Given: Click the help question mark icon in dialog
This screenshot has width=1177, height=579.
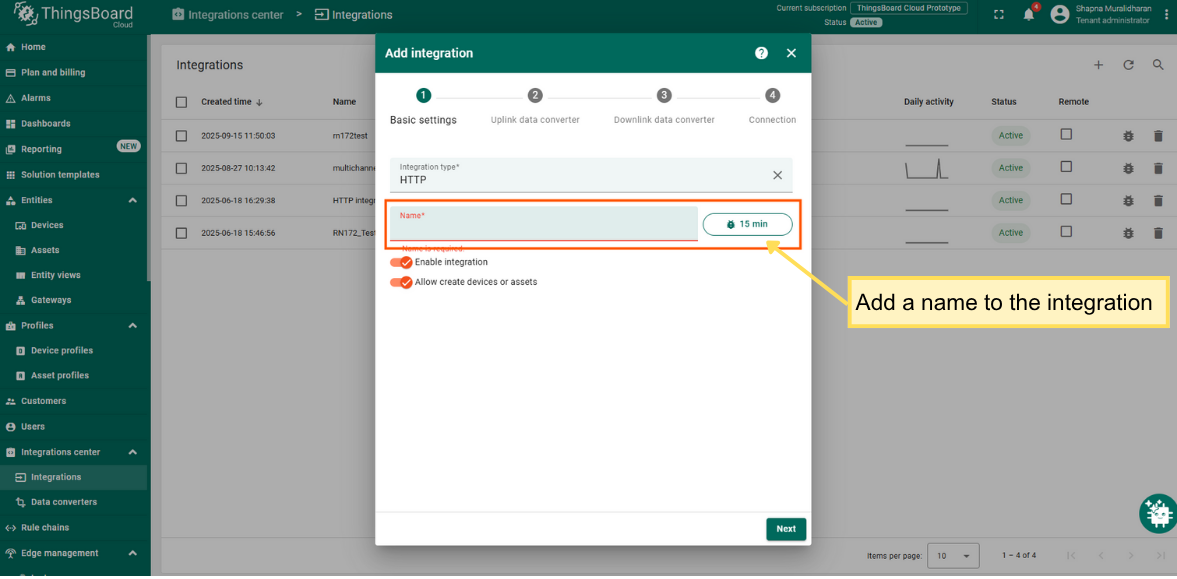Looking at the screenshot, I should point(761,53).
